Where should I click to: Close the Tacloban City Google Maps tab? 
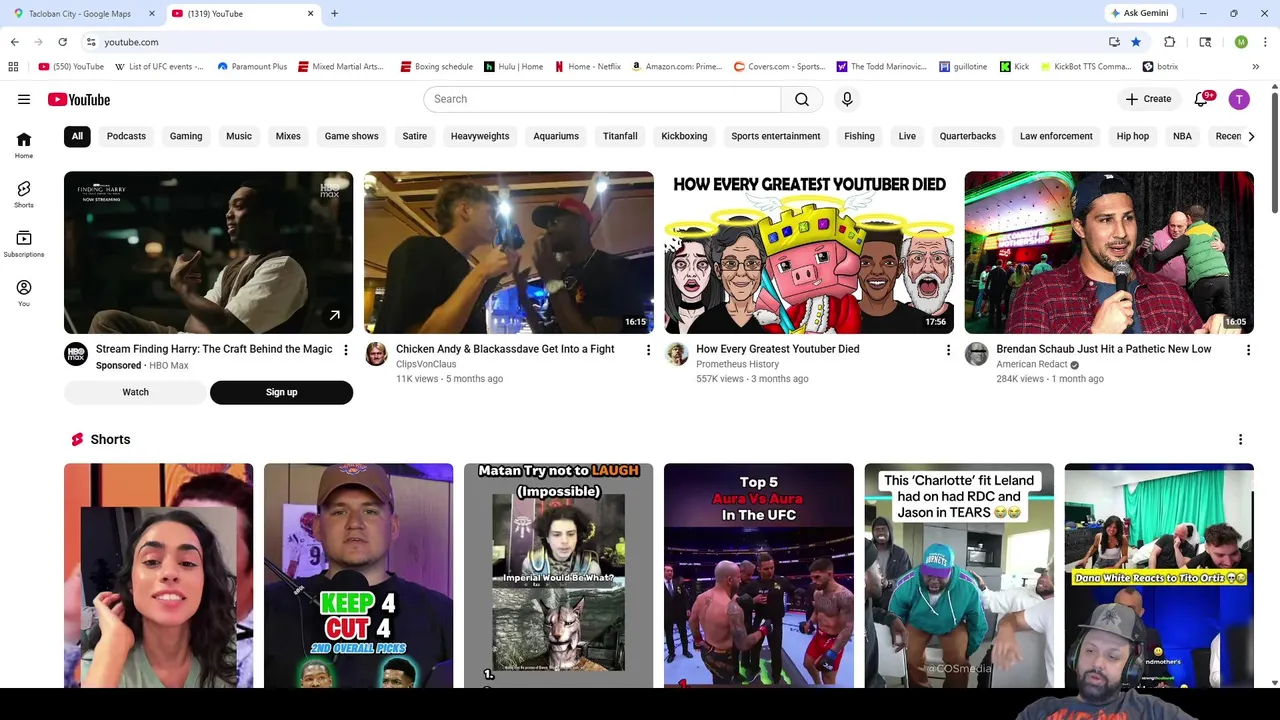pos(152,14)
